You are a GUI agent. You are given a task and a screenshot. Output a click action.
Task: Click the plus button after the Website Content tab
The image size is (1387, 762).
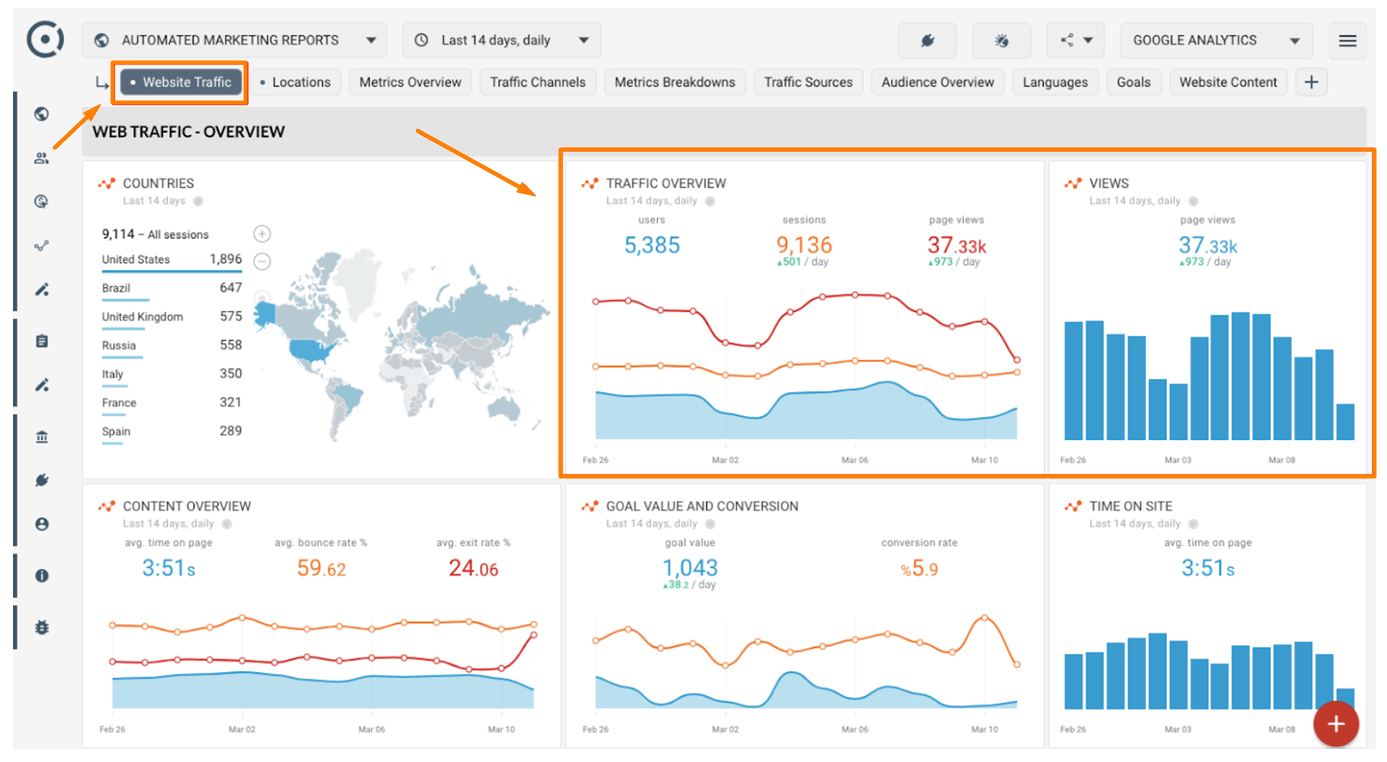tap(1311, 82)
